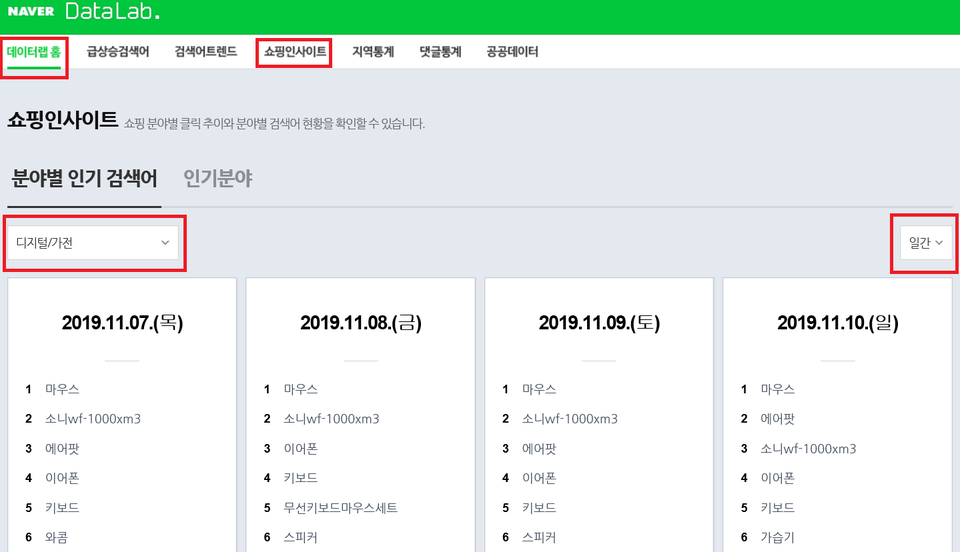Click 소니wf-1000xm3 under 2019.11.09.(토)

[569, 419]
